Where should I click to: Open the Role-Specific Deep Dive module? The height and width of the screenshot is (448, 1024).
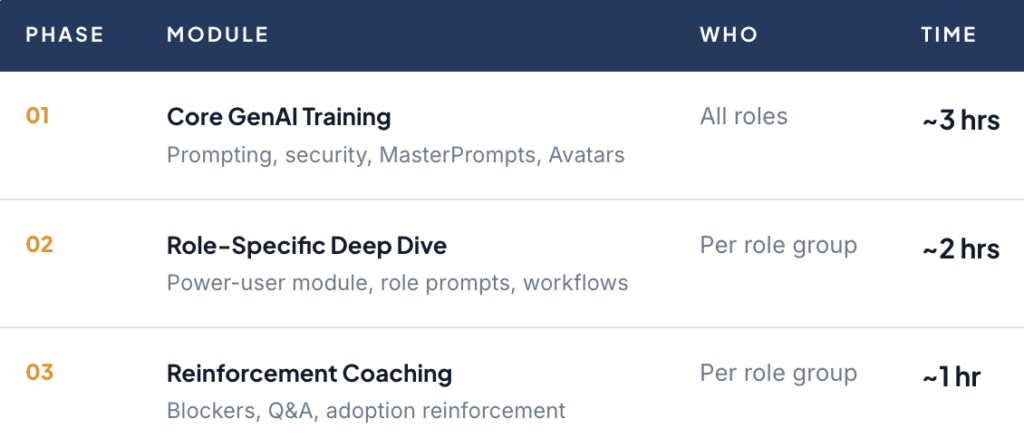[x=306, y=245]
